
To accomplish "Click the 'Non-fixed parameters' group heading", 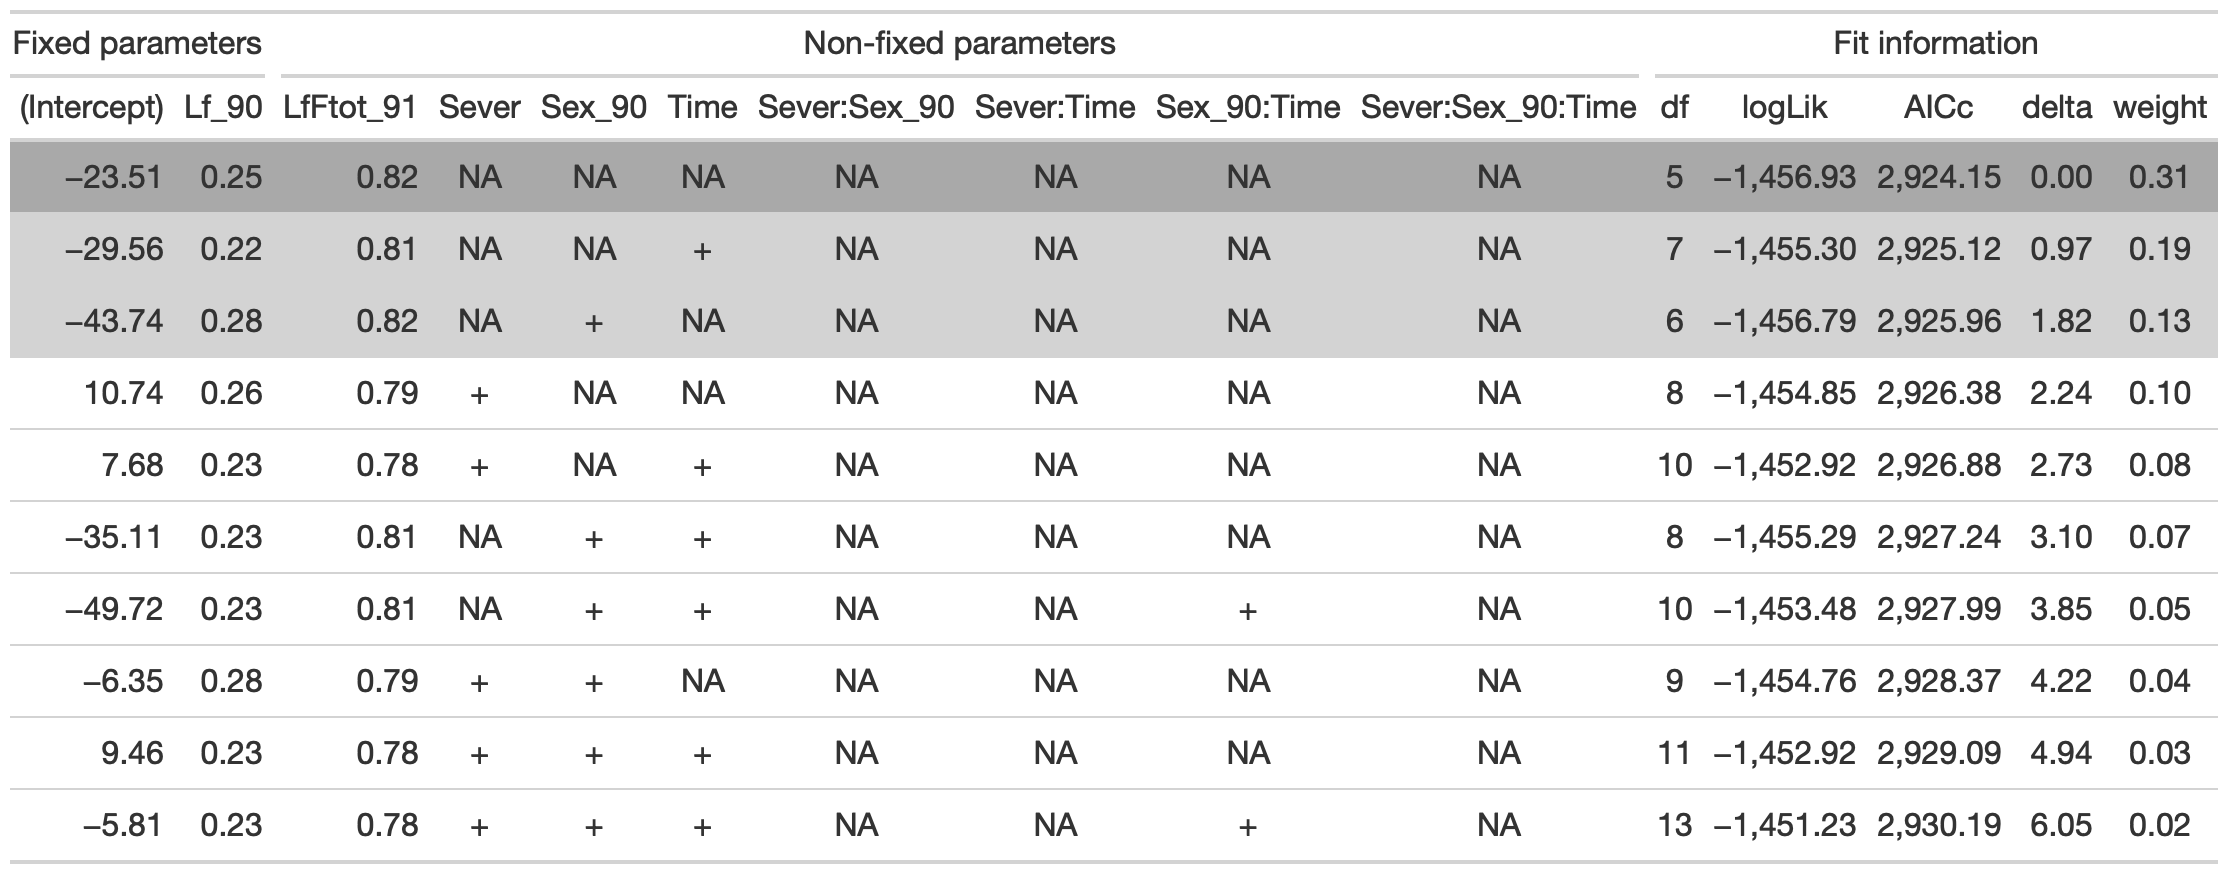I will click(x=959, y=44).
